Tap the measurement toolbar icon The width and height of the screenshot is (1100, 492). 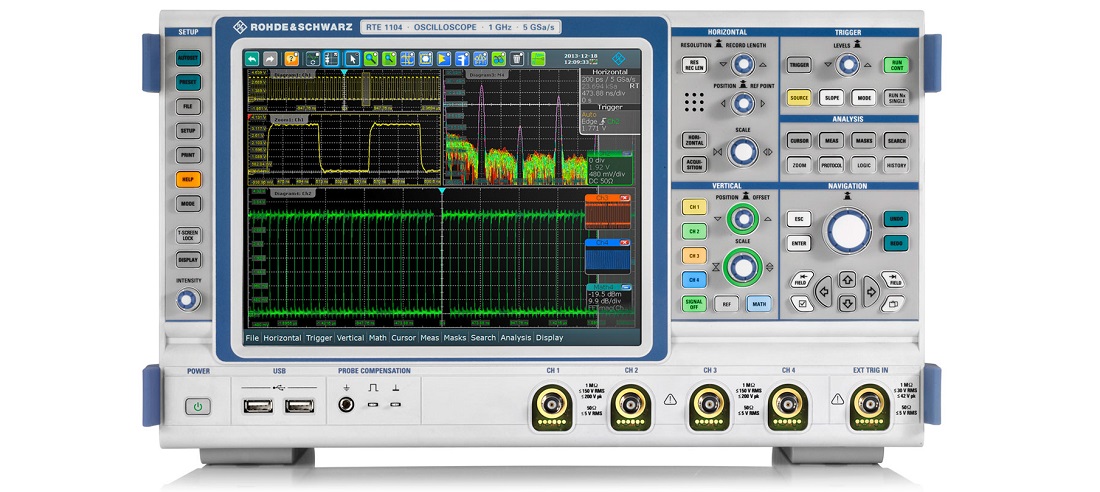point(462,59)
